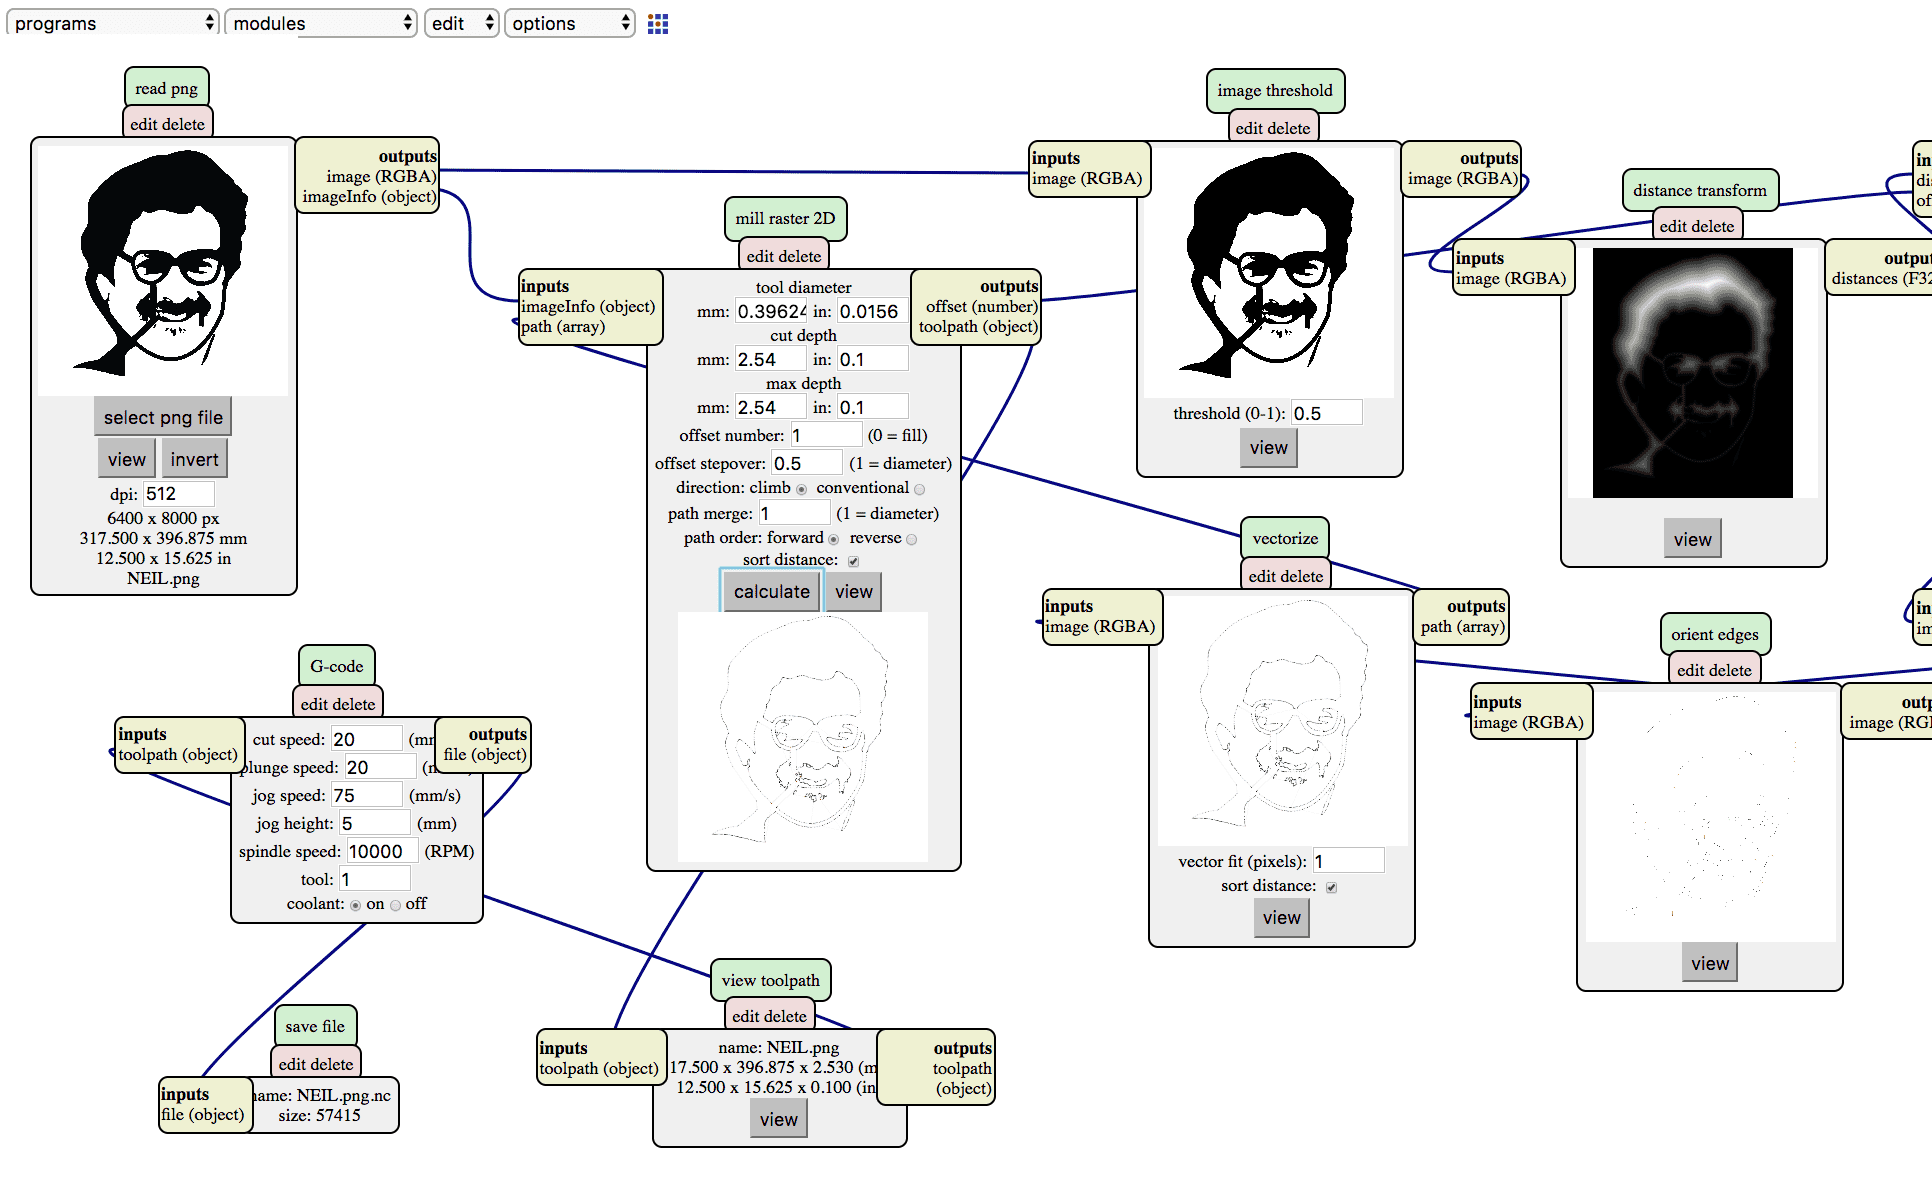Click the distance transform glowing image preview
Screen dimensions: 1932x1200
1693,373
